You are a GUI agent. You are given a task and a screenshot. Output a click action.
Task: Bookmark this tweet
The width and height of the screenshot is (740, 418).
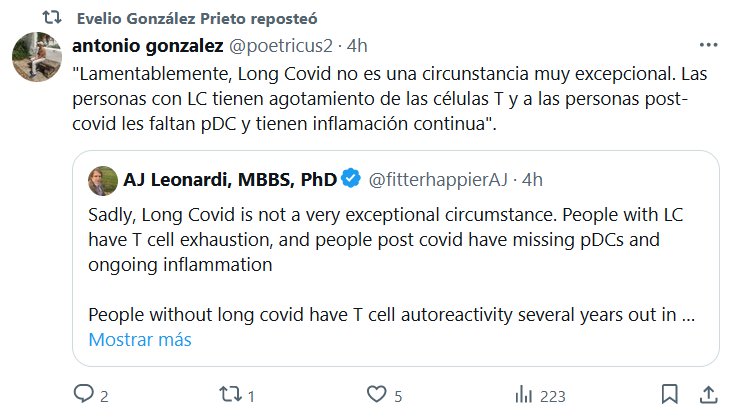click(x=670, y=394)
